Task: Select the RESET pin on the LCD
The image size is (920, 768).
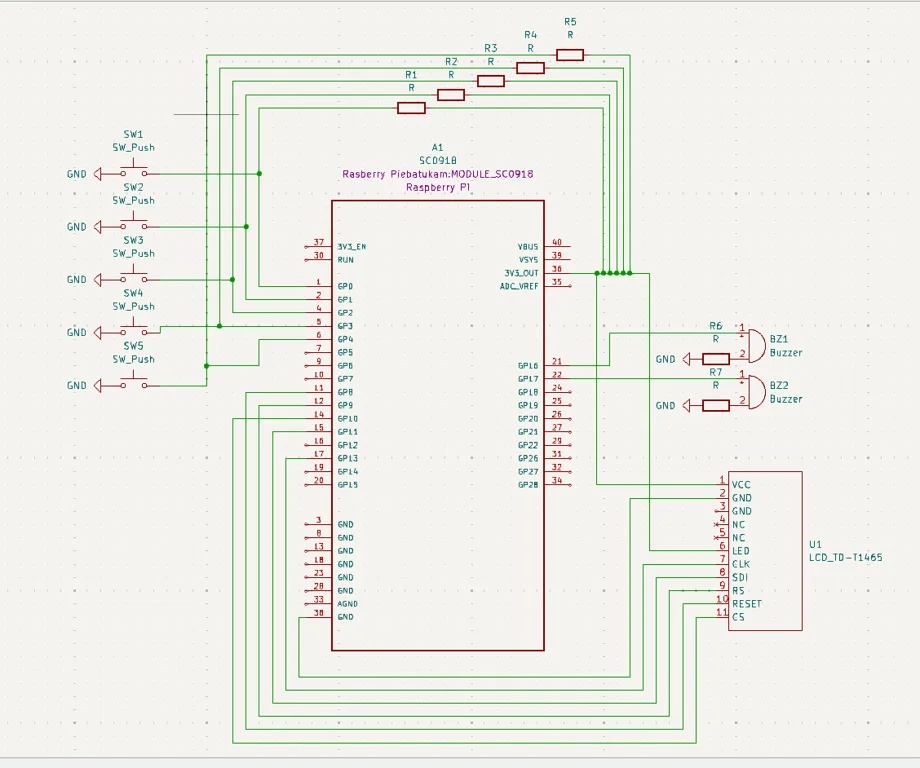Action: (x=748, y=603)
